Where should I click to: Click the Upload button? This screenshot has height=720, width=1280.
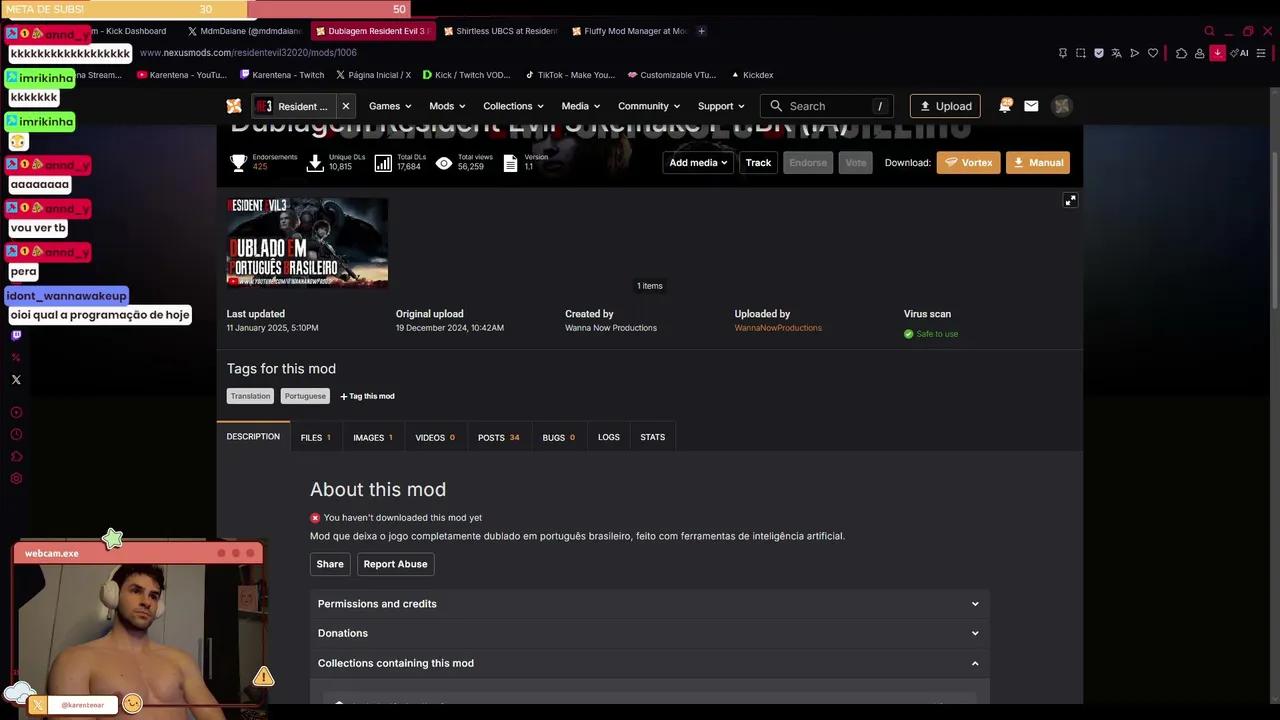click(x=945, y=106)
